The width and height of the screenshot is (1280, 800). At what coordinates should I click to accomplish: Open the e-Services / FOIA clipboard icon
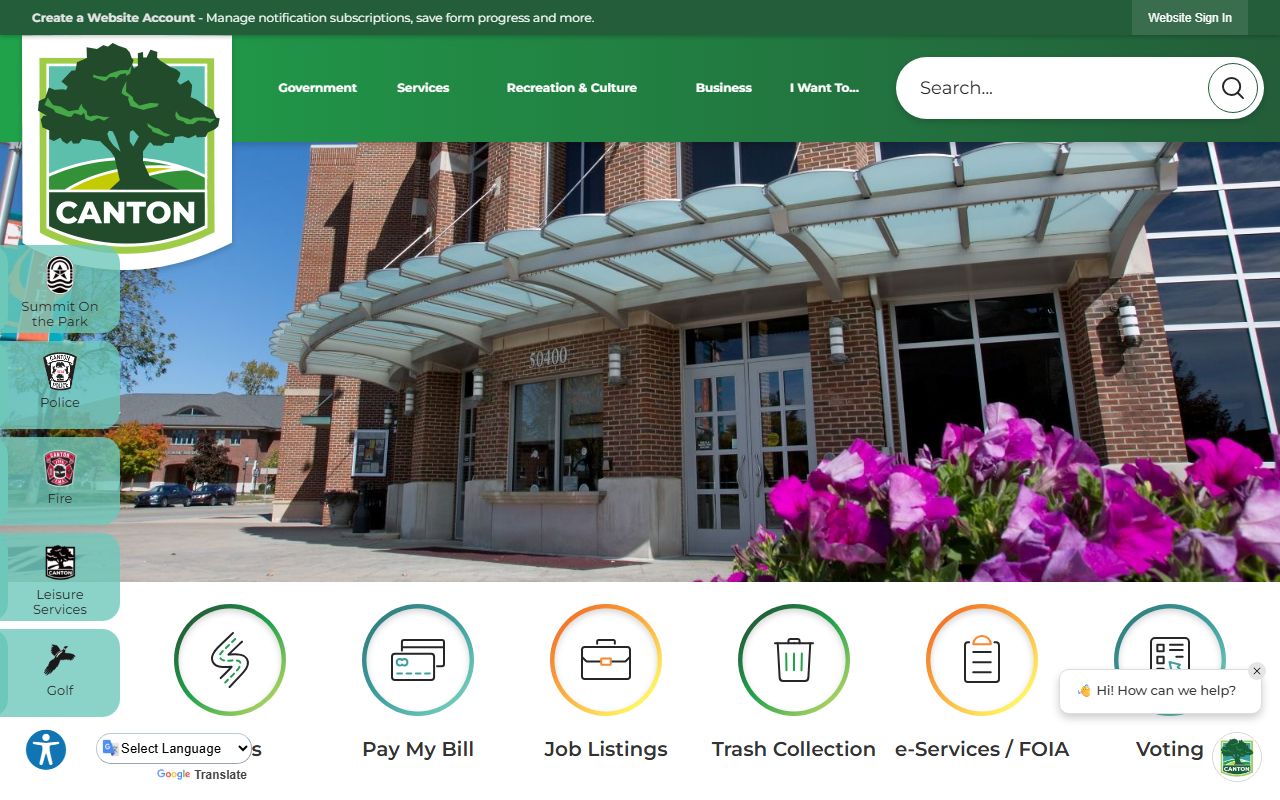click(982, 660)
